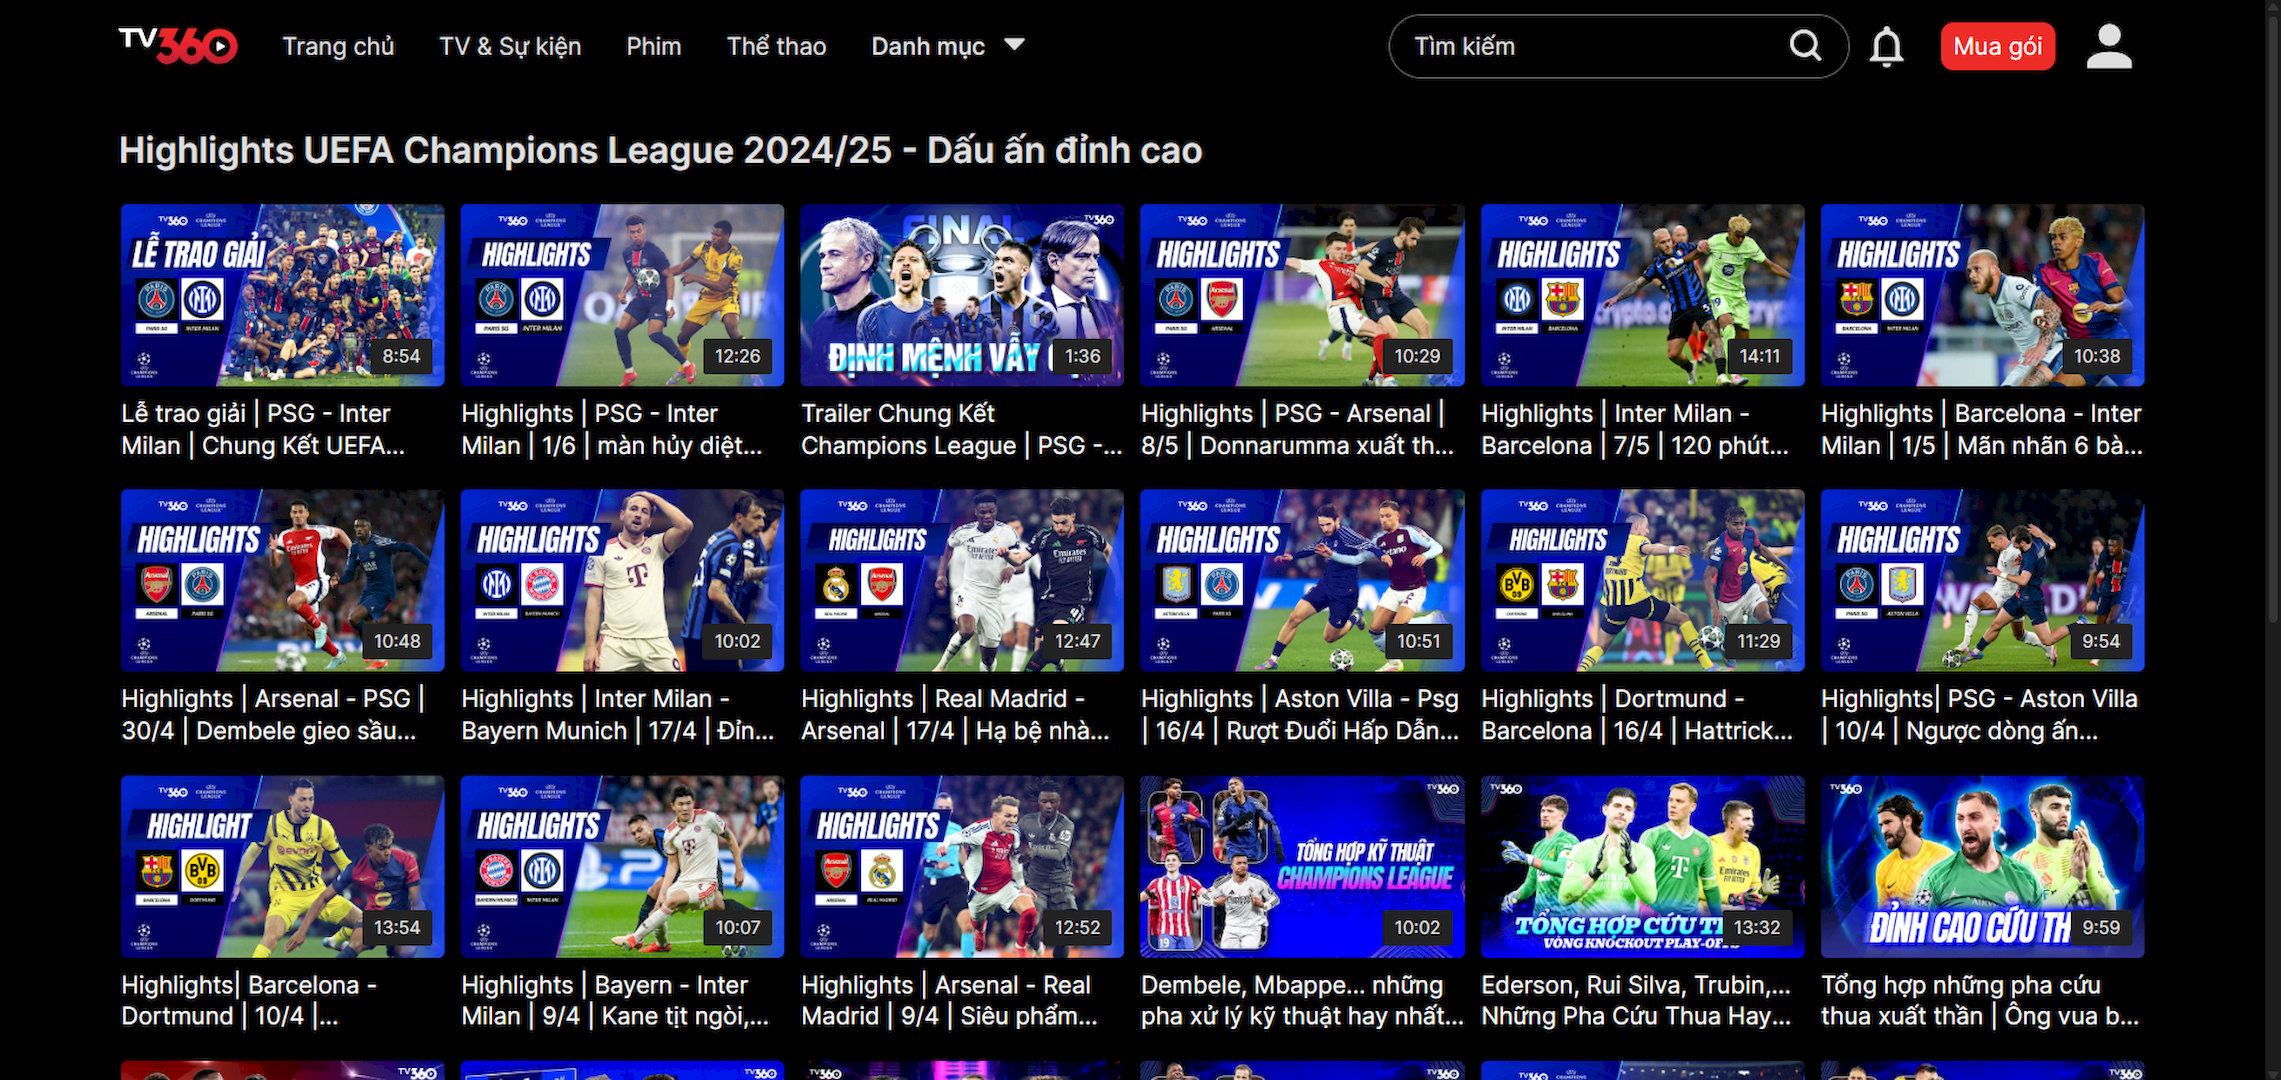Image resolution: width=2281 pixels, height=1080 pixels.
Task: Open title Ederson, Rui Silva, Trubin
Action: [x=1636, y=1000]
